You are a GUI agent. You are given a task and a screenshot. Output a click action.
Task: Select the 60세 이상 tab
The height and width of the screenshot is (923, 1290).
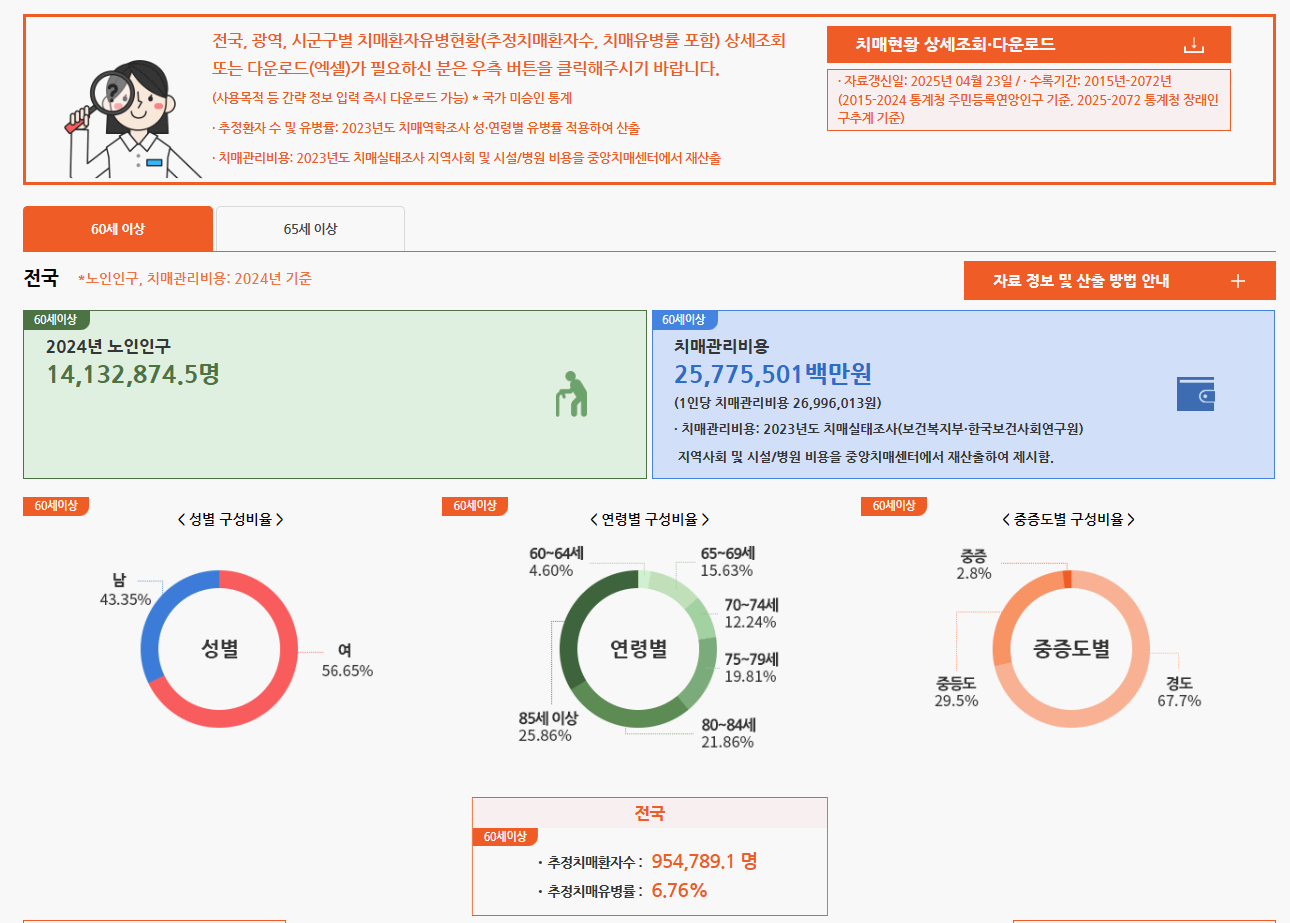click(x=117, y=228)
